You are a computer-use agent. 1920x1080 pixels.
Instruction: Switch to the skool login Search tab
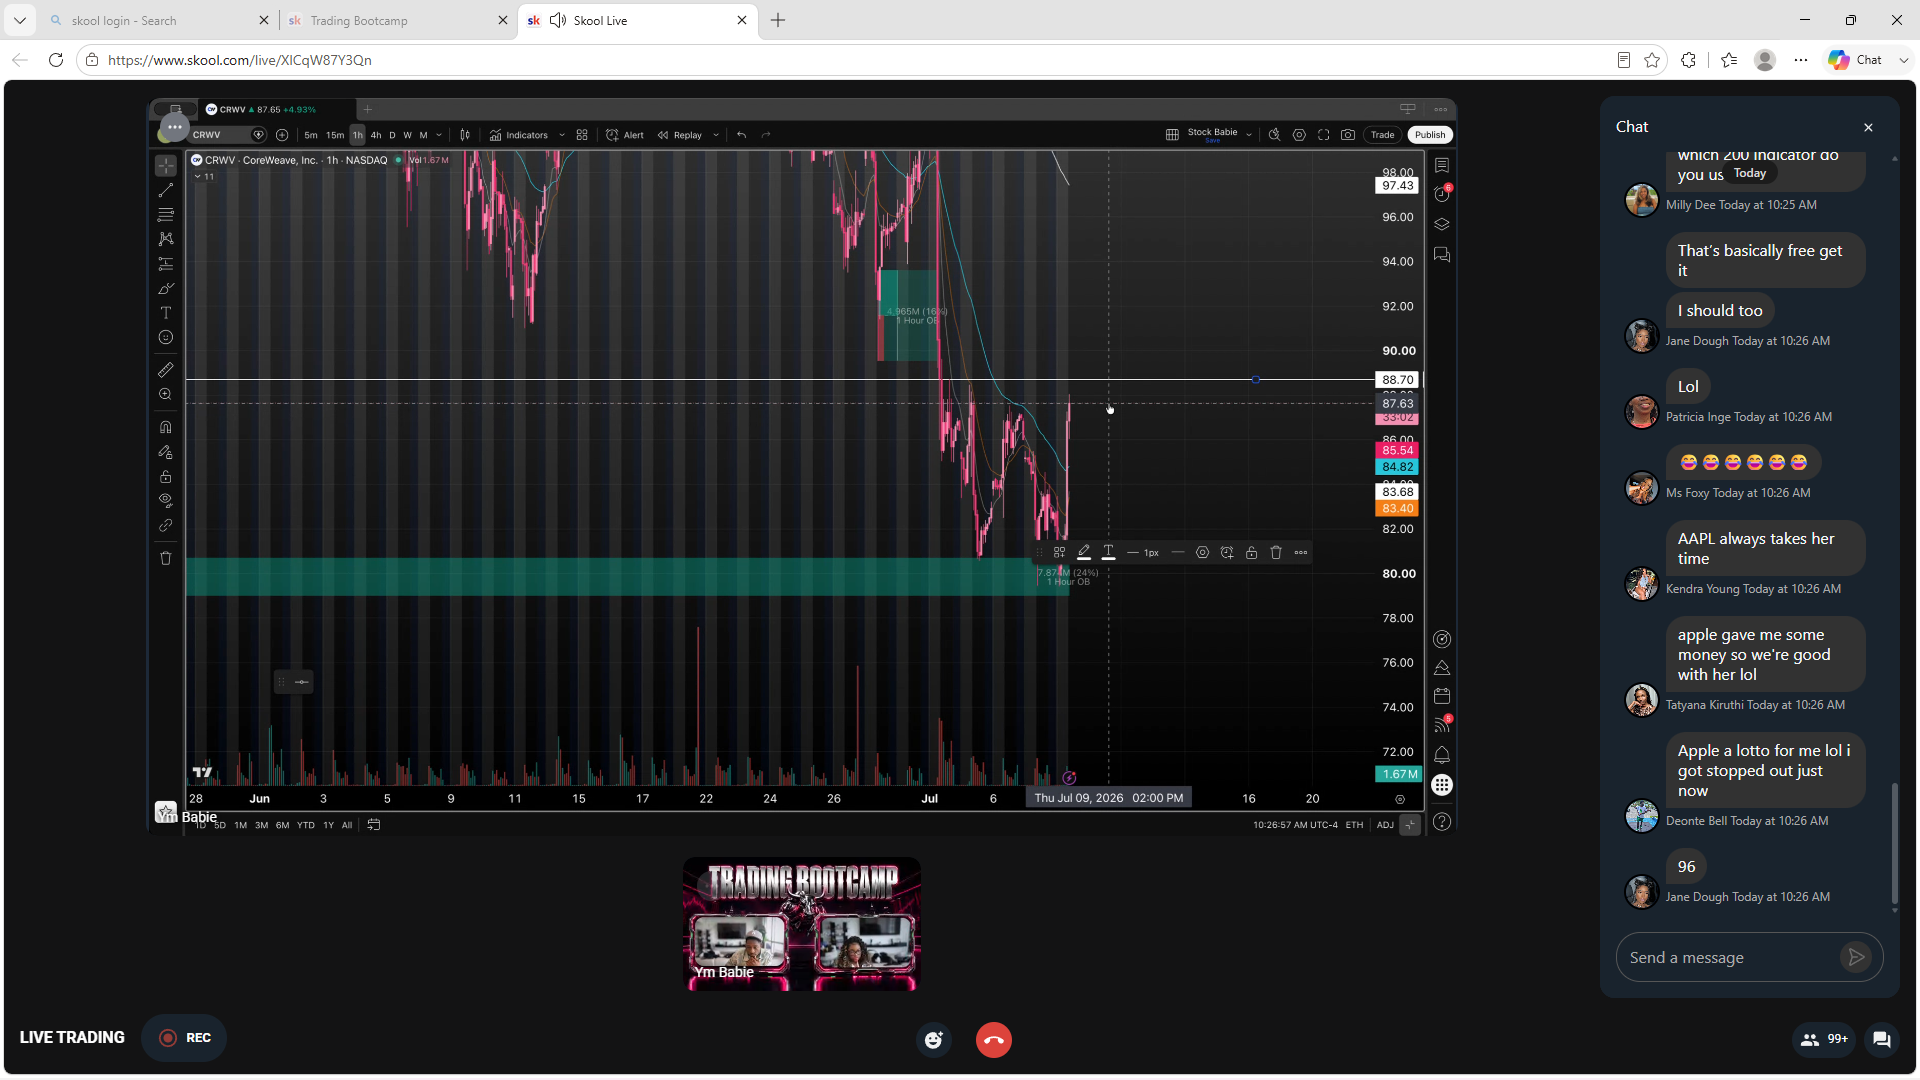(159, 21)
